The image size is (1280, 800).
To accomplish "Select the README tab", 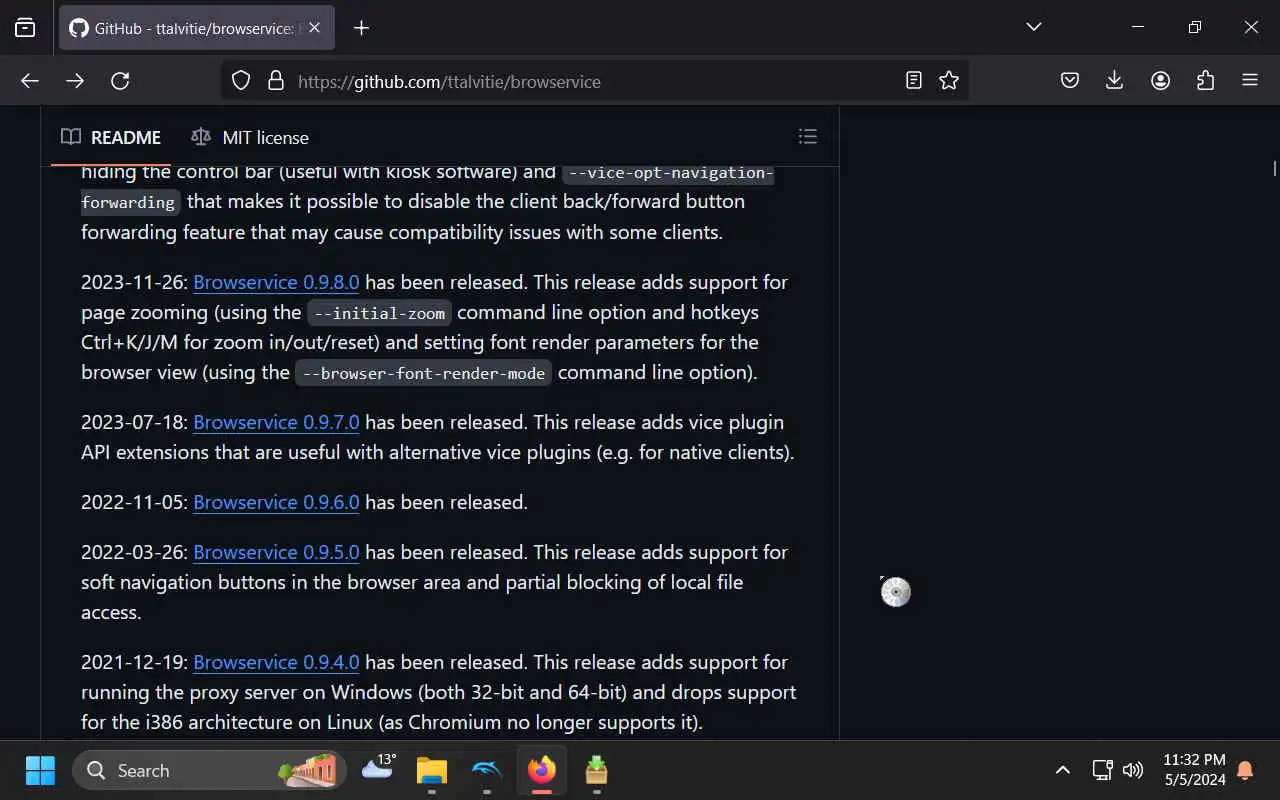I will click(x=110, y=137).
